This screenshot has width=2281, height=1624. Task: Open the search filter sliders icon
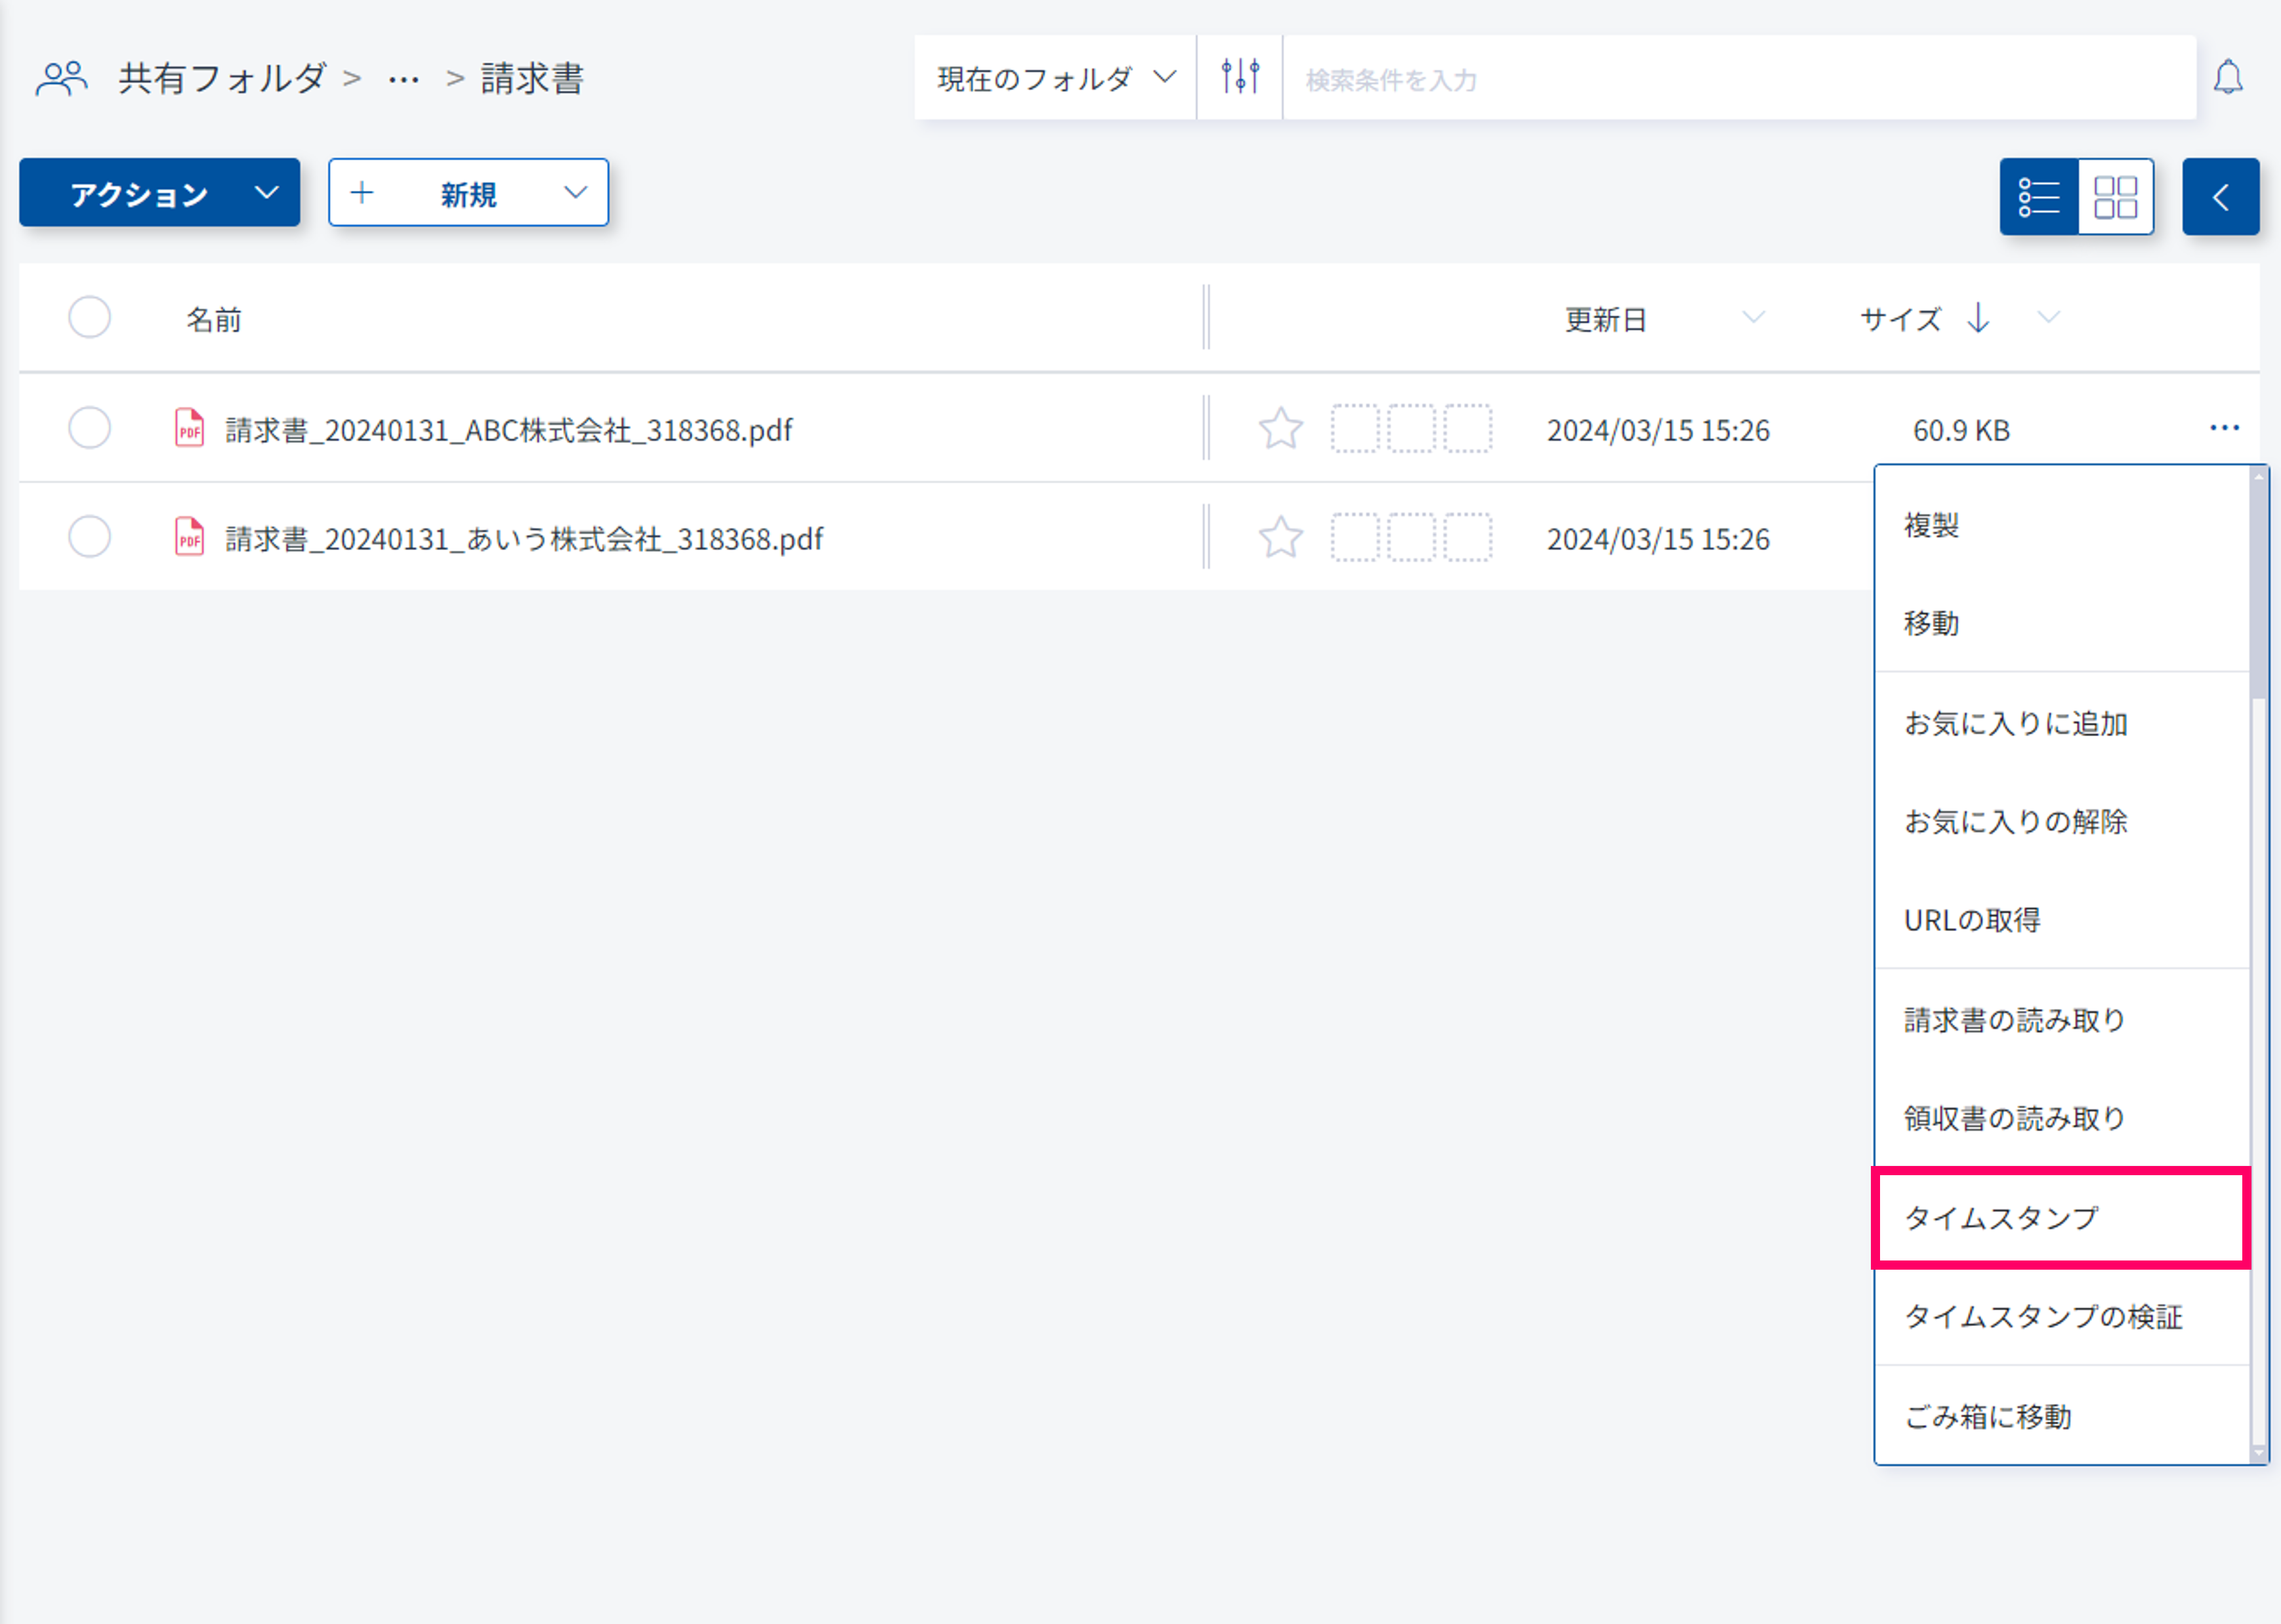(1239, 77)
